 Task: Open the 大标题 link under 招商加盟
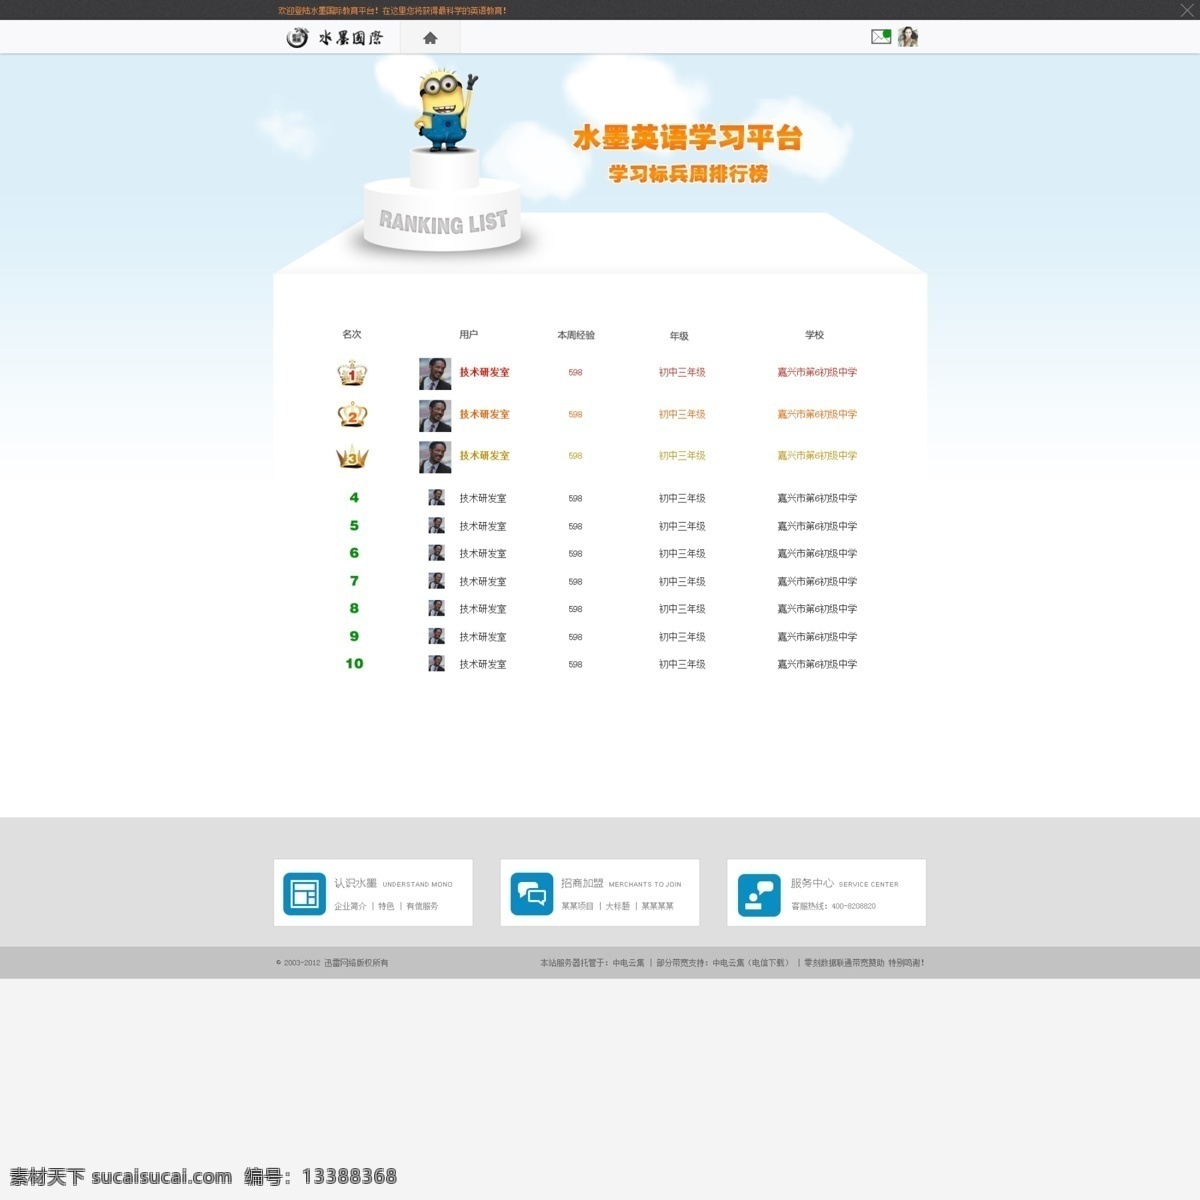tap(617, 906)
